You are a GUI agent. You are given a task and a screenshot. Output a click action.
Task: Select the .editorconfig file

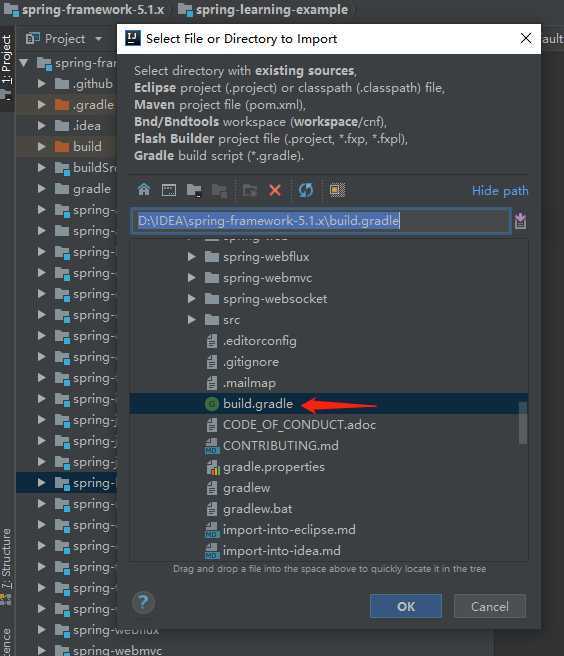260,341
